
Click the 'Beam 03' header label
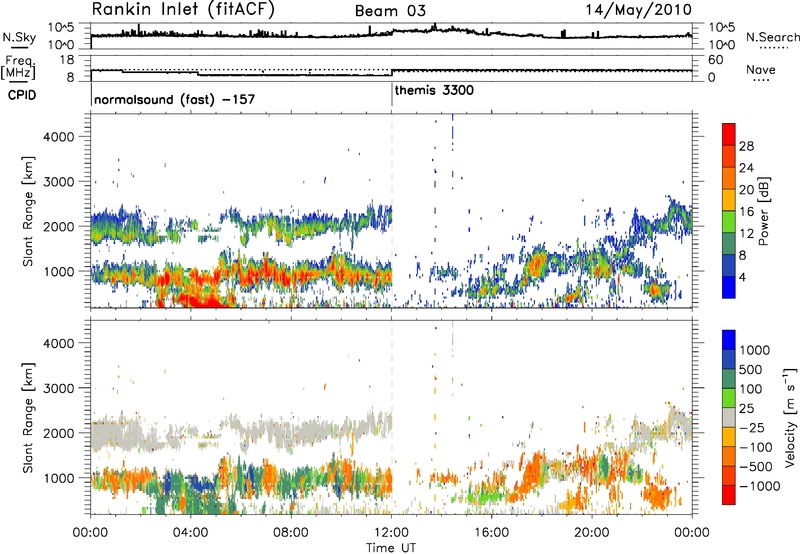tap(390, 11)
